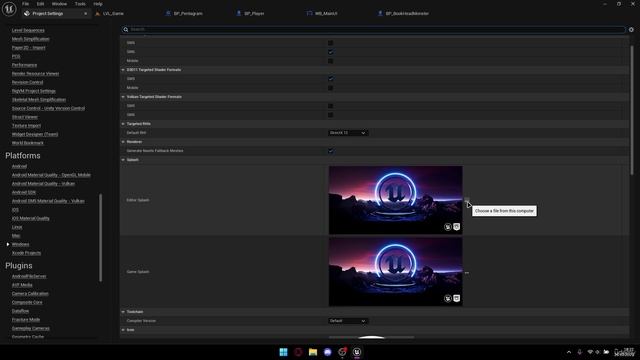Screen dimensions: 640x360
Task: Click the battery icon in the system tray
Action: pos(606,352)
